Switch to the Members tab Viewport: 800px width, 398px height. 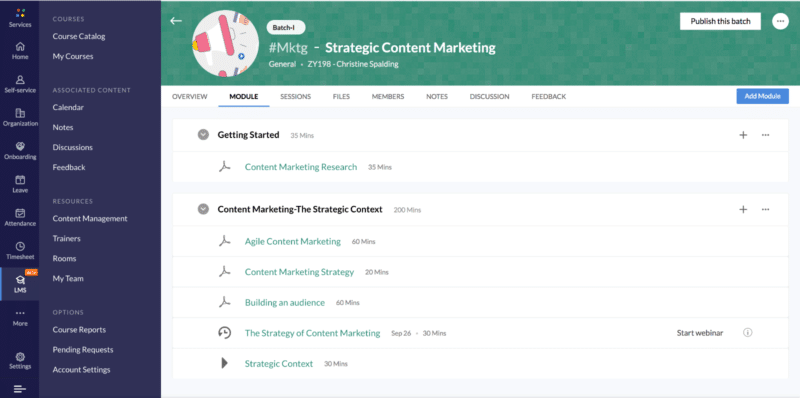click(388, 96)
